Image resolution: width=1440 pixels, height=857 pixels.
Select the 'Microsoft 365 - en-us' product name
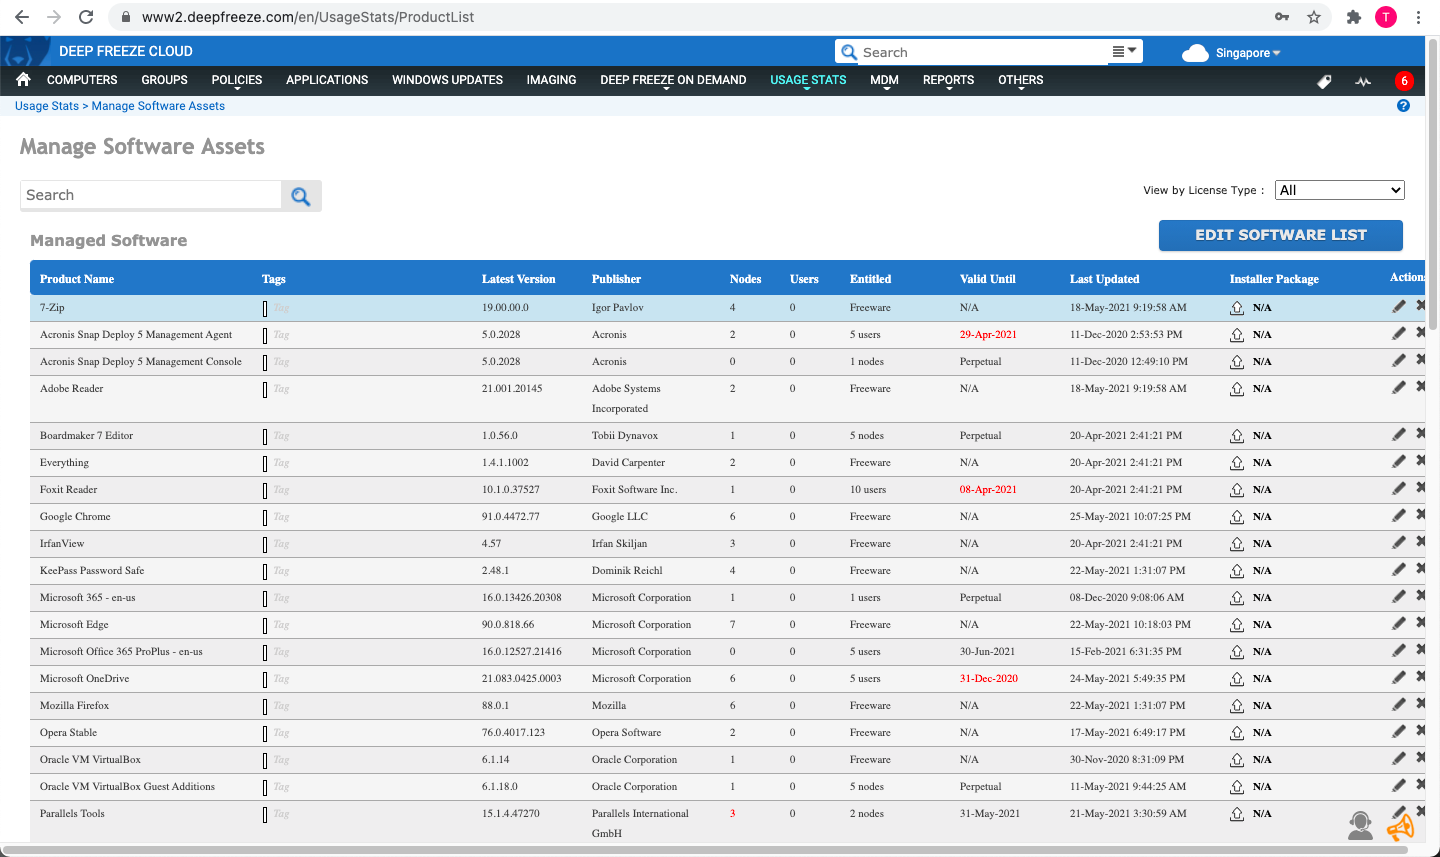click(x=88, y=597)
